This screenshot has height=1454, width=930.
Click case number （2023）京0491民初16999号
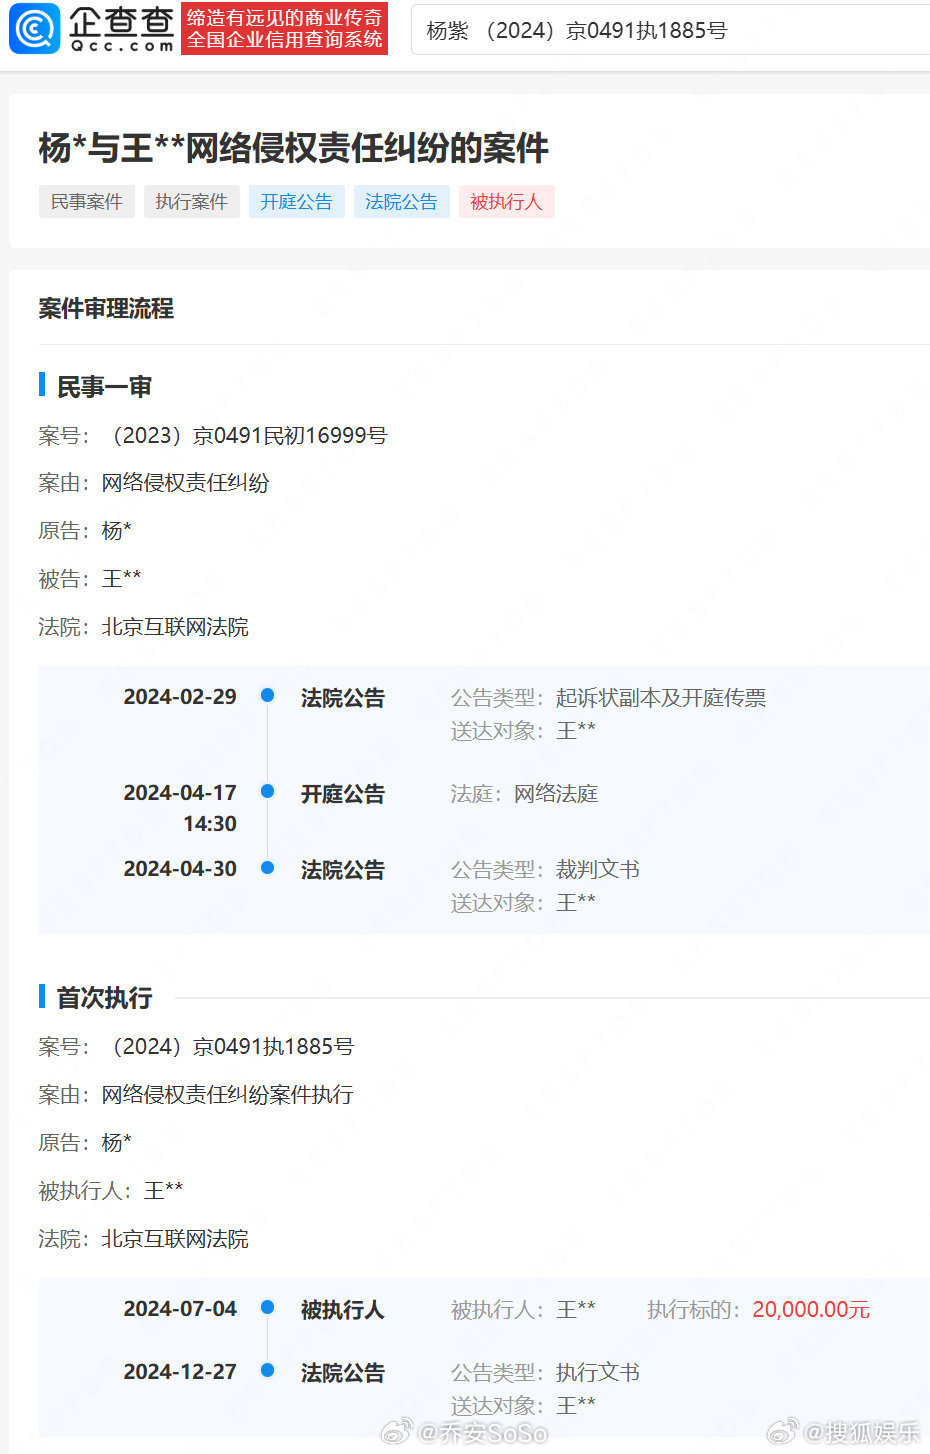(x=250, y=435)
